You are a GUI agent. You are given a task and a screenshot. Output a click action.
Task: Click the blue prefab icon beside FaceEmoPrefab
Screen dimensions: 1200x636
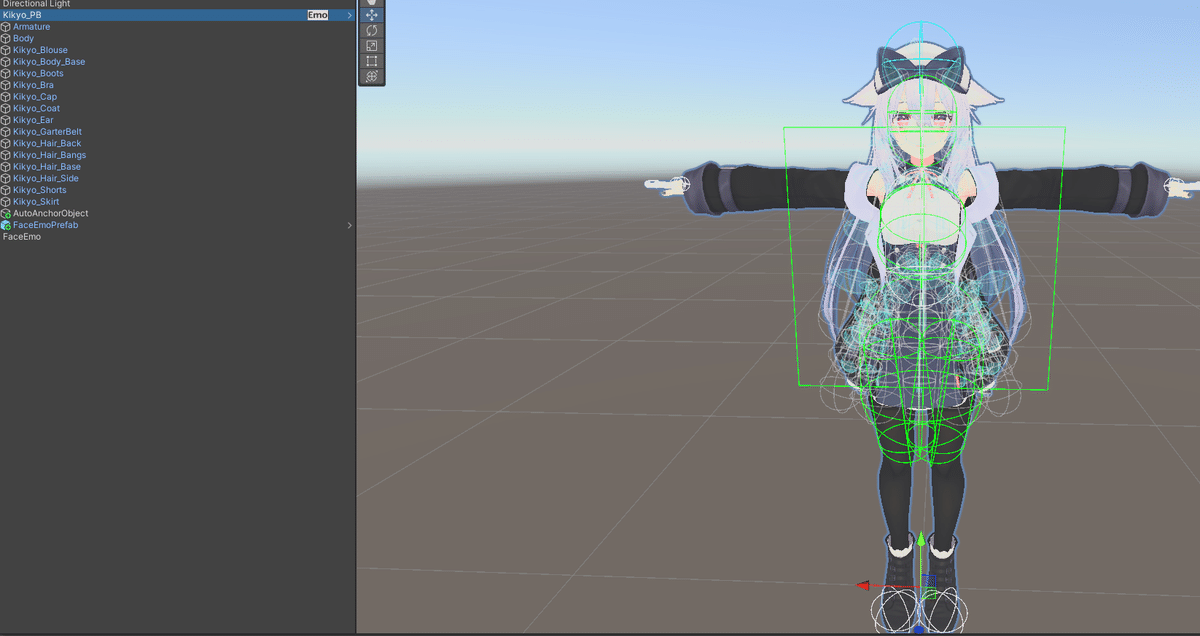coord(6,225)
